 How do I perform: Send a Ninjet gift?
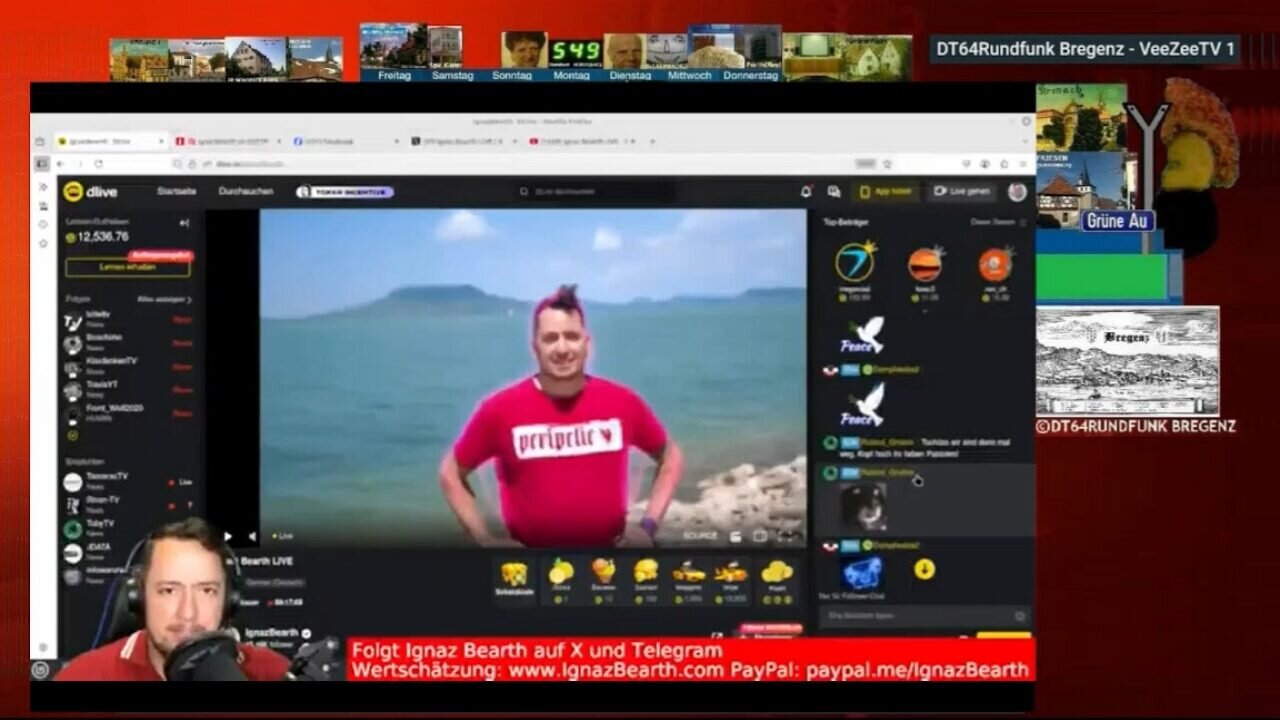tap(731, 578)
